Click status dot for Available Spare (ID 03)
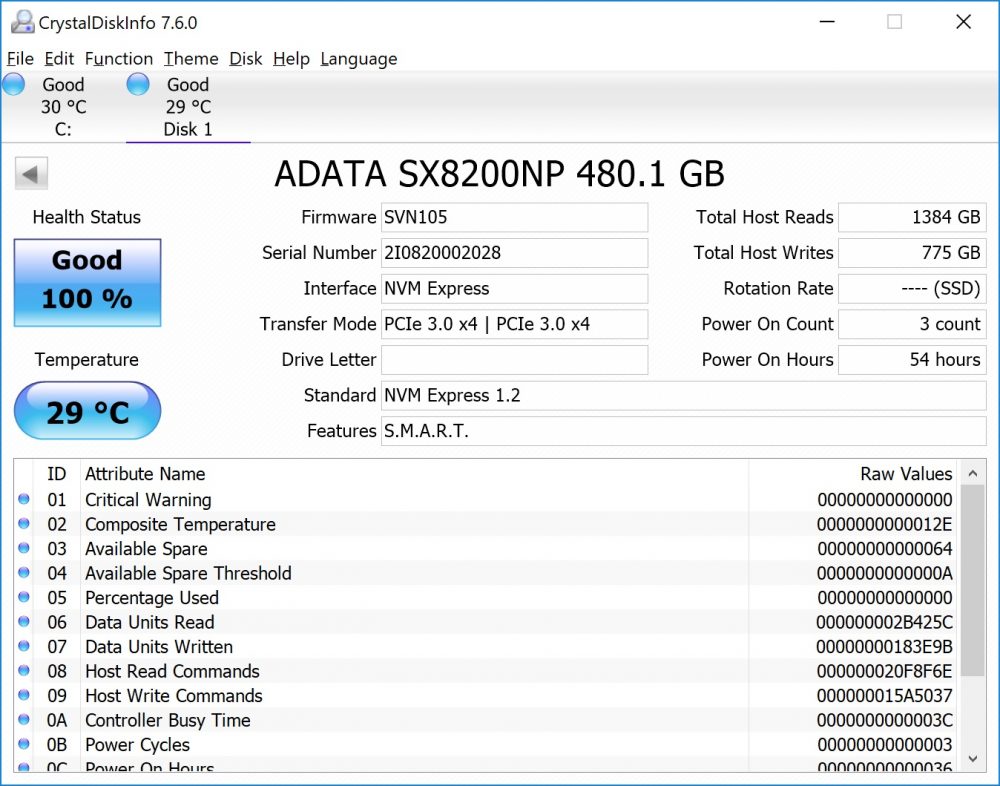1000x786 pixels. pos(24,548)
